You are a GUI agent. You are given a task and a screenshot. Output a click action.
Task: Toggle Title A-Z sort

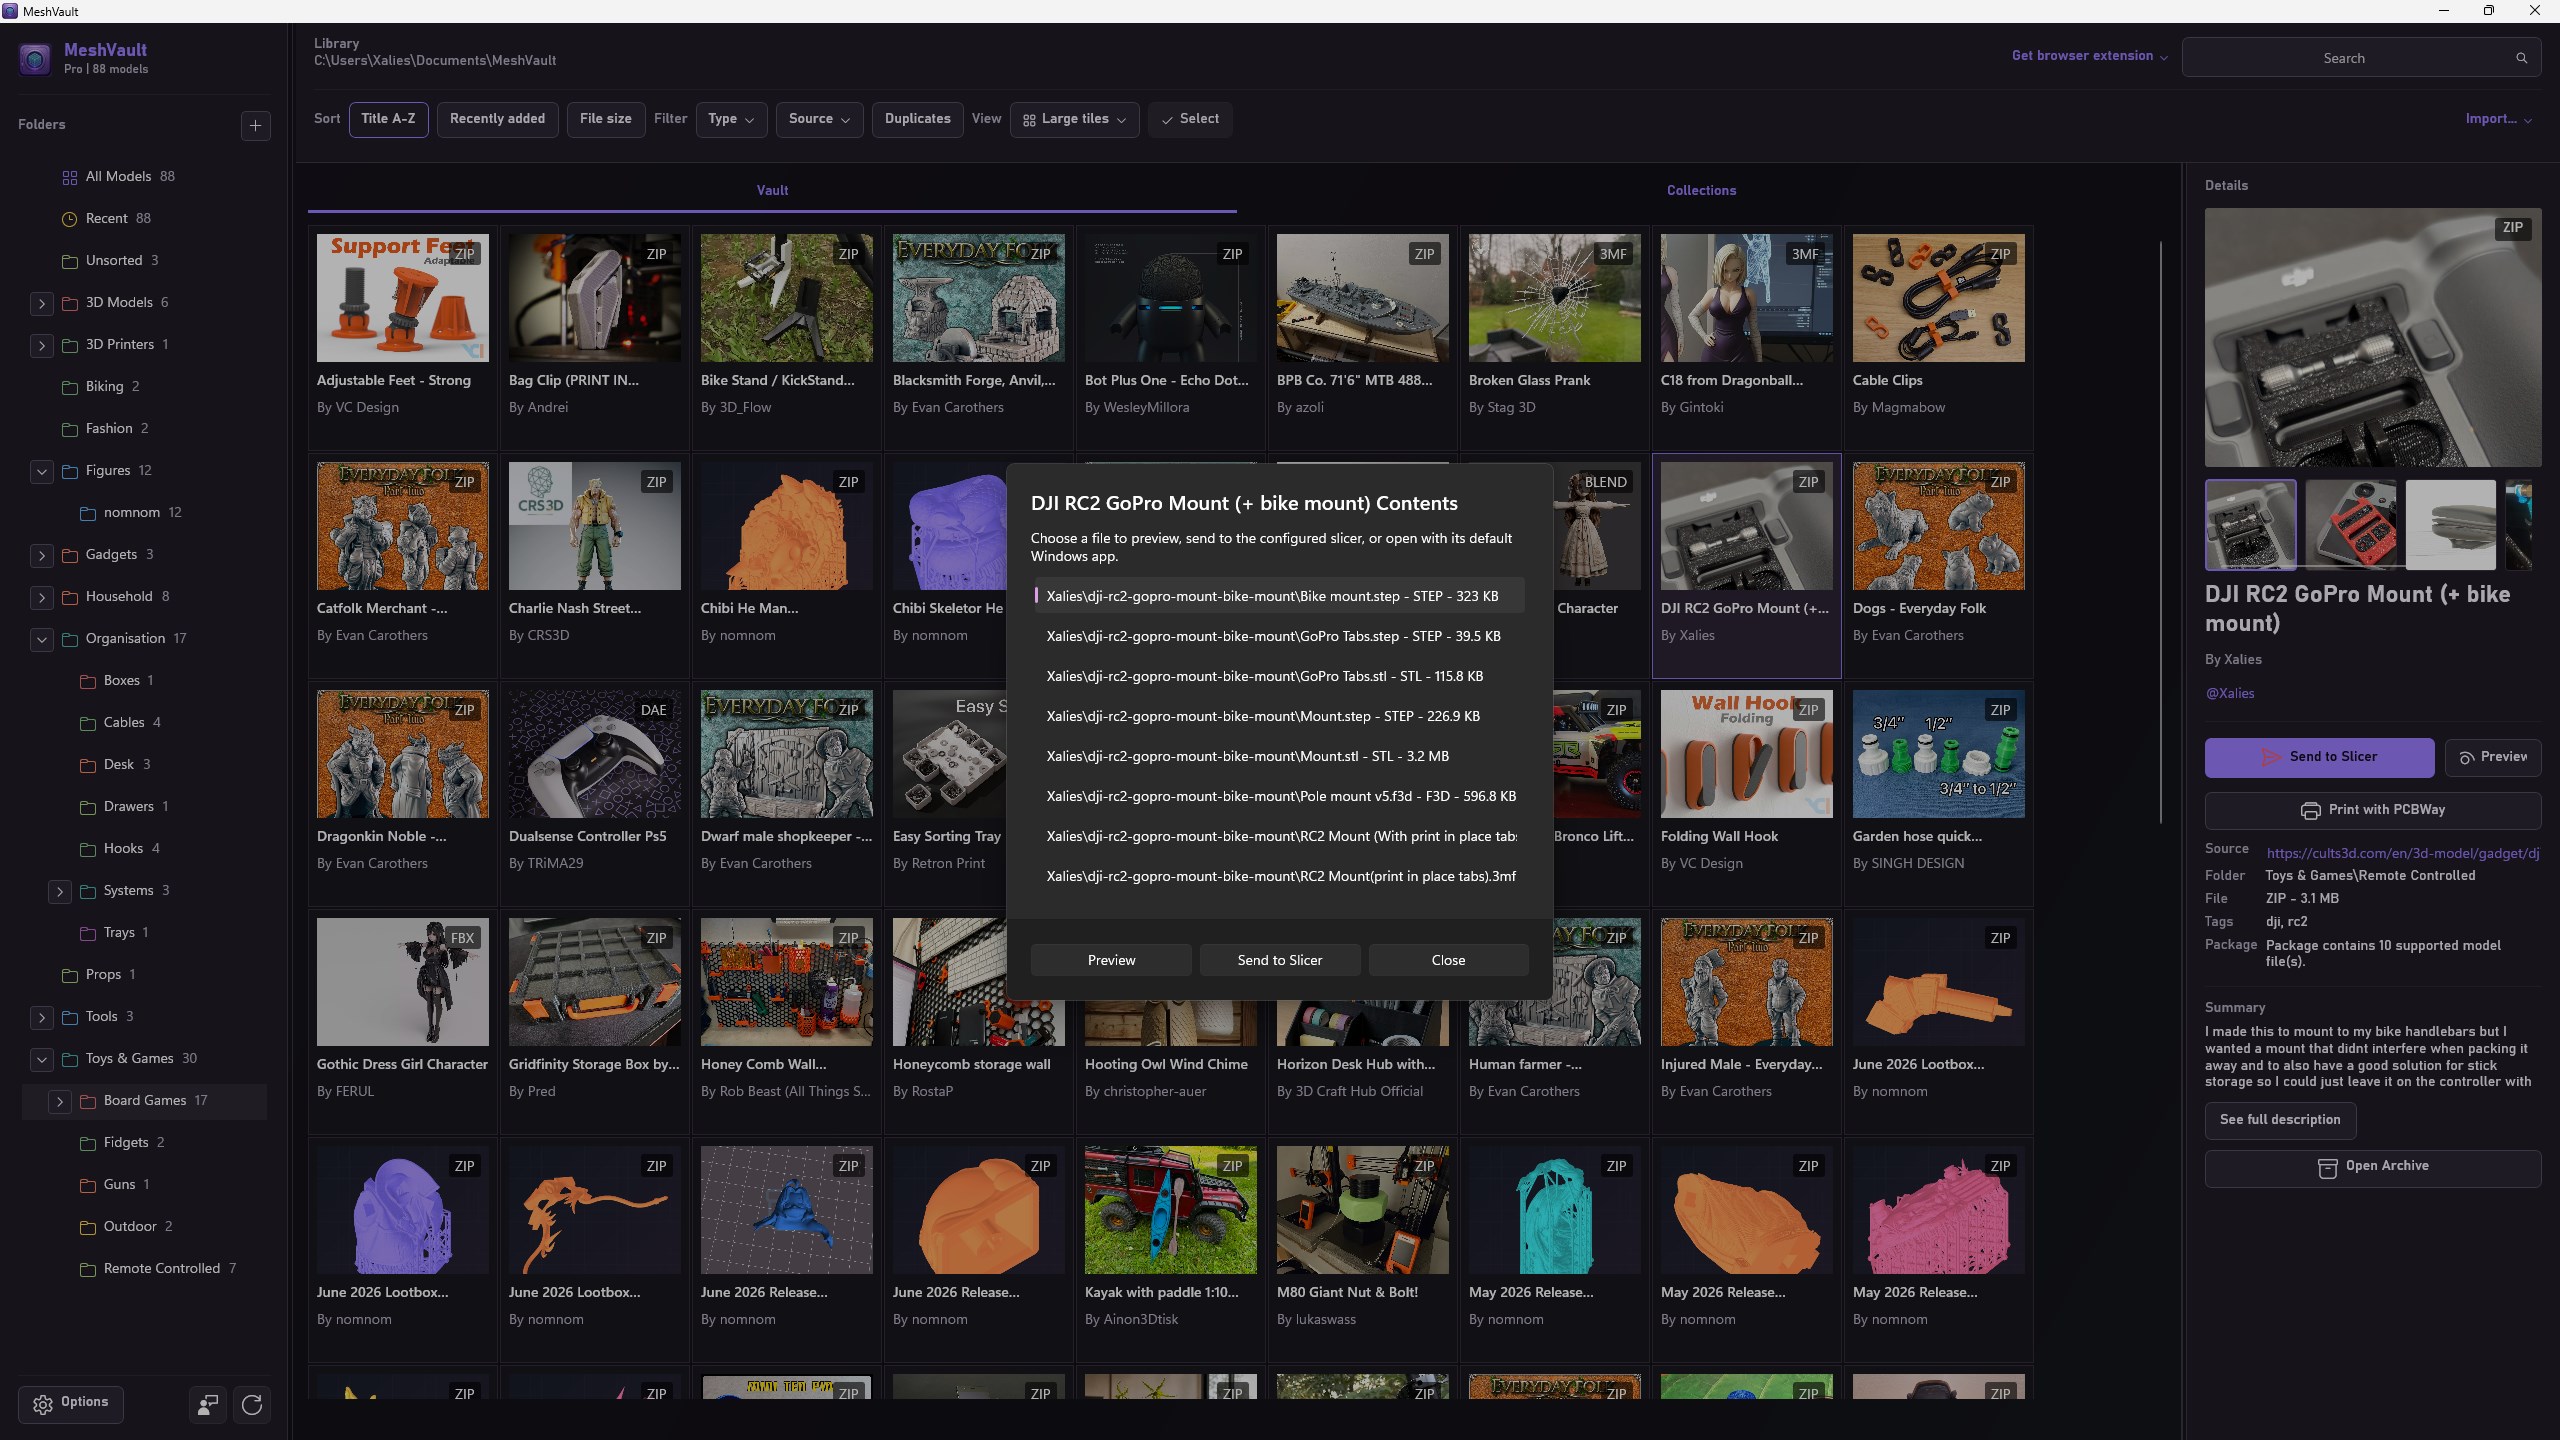coord(388,119)
